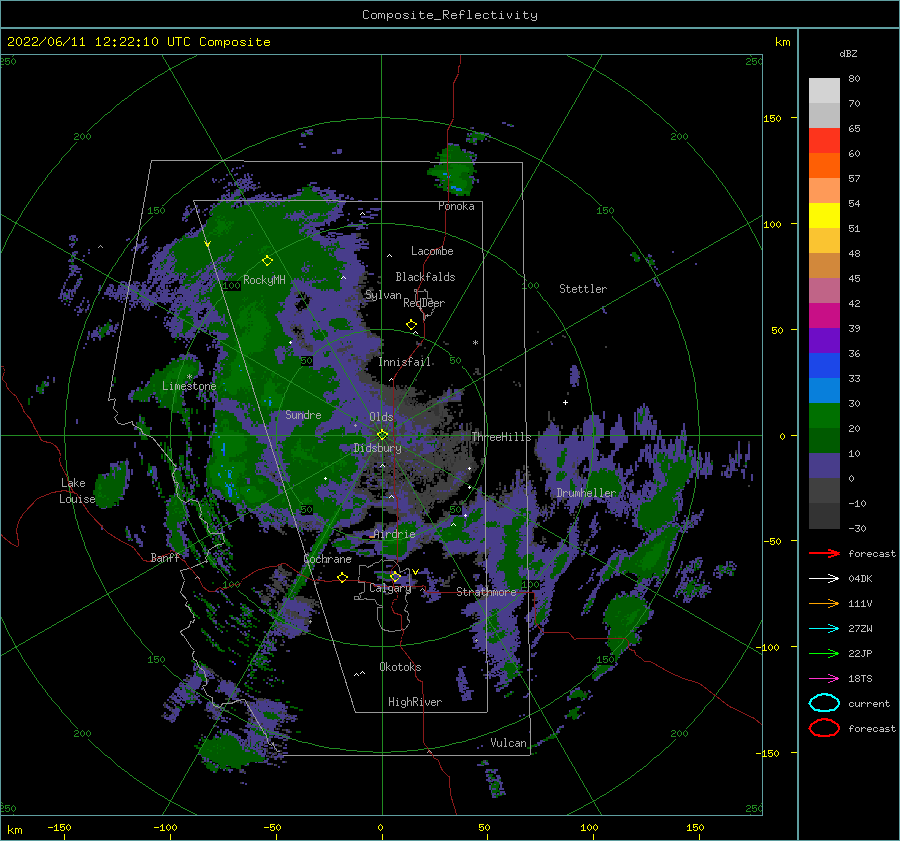Click the strong echo cell north of Ponoka
This screenshot has width=900, height=841.
455,170
